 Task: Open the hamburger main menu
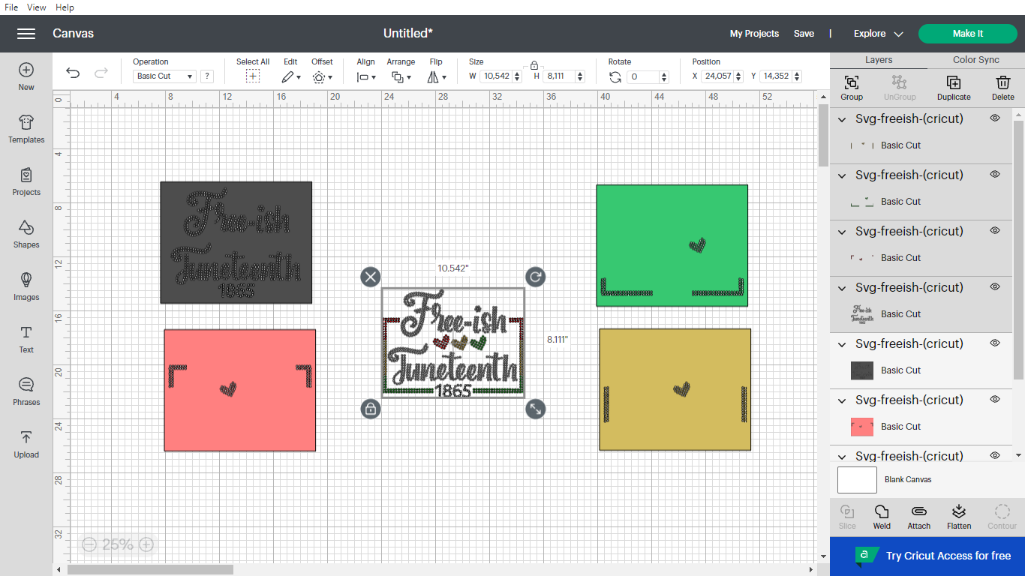click(x=26, y=33)
